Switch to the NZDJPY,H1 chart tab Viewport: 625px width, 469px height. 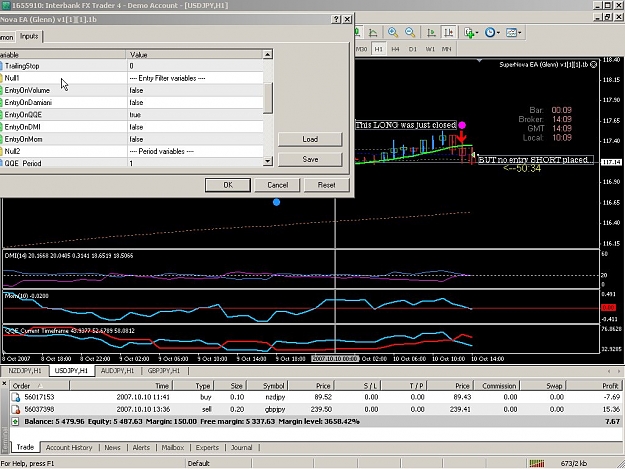pos(25,371)
